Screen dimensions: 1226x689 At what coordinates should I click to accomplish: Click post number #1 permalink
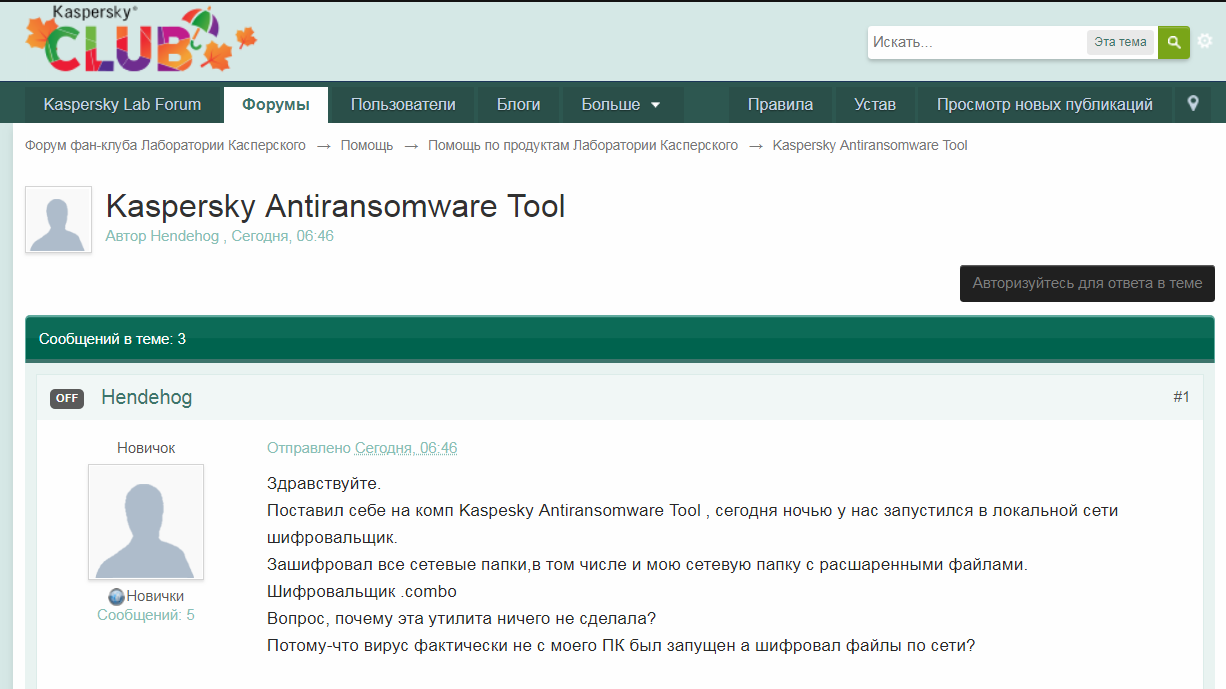pos(1181,397)
